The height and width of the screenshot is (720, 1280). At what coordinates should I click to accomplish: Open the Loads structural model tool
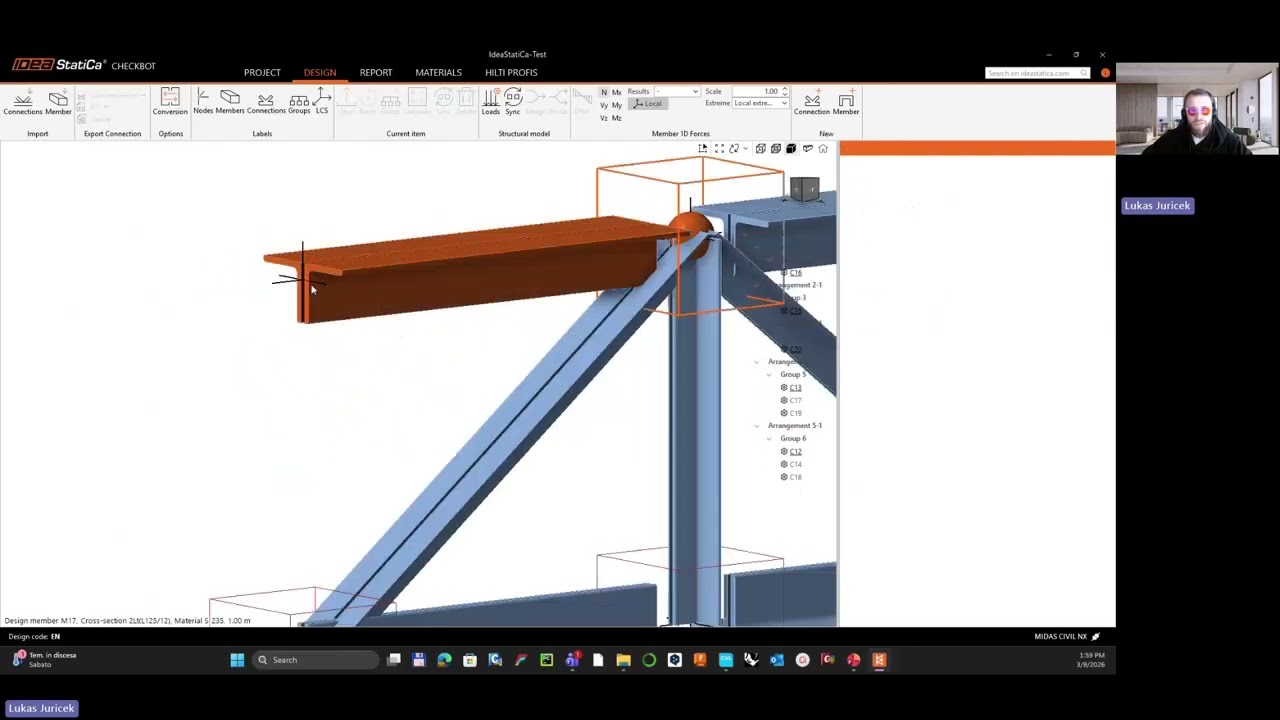(x=490, y=102)
